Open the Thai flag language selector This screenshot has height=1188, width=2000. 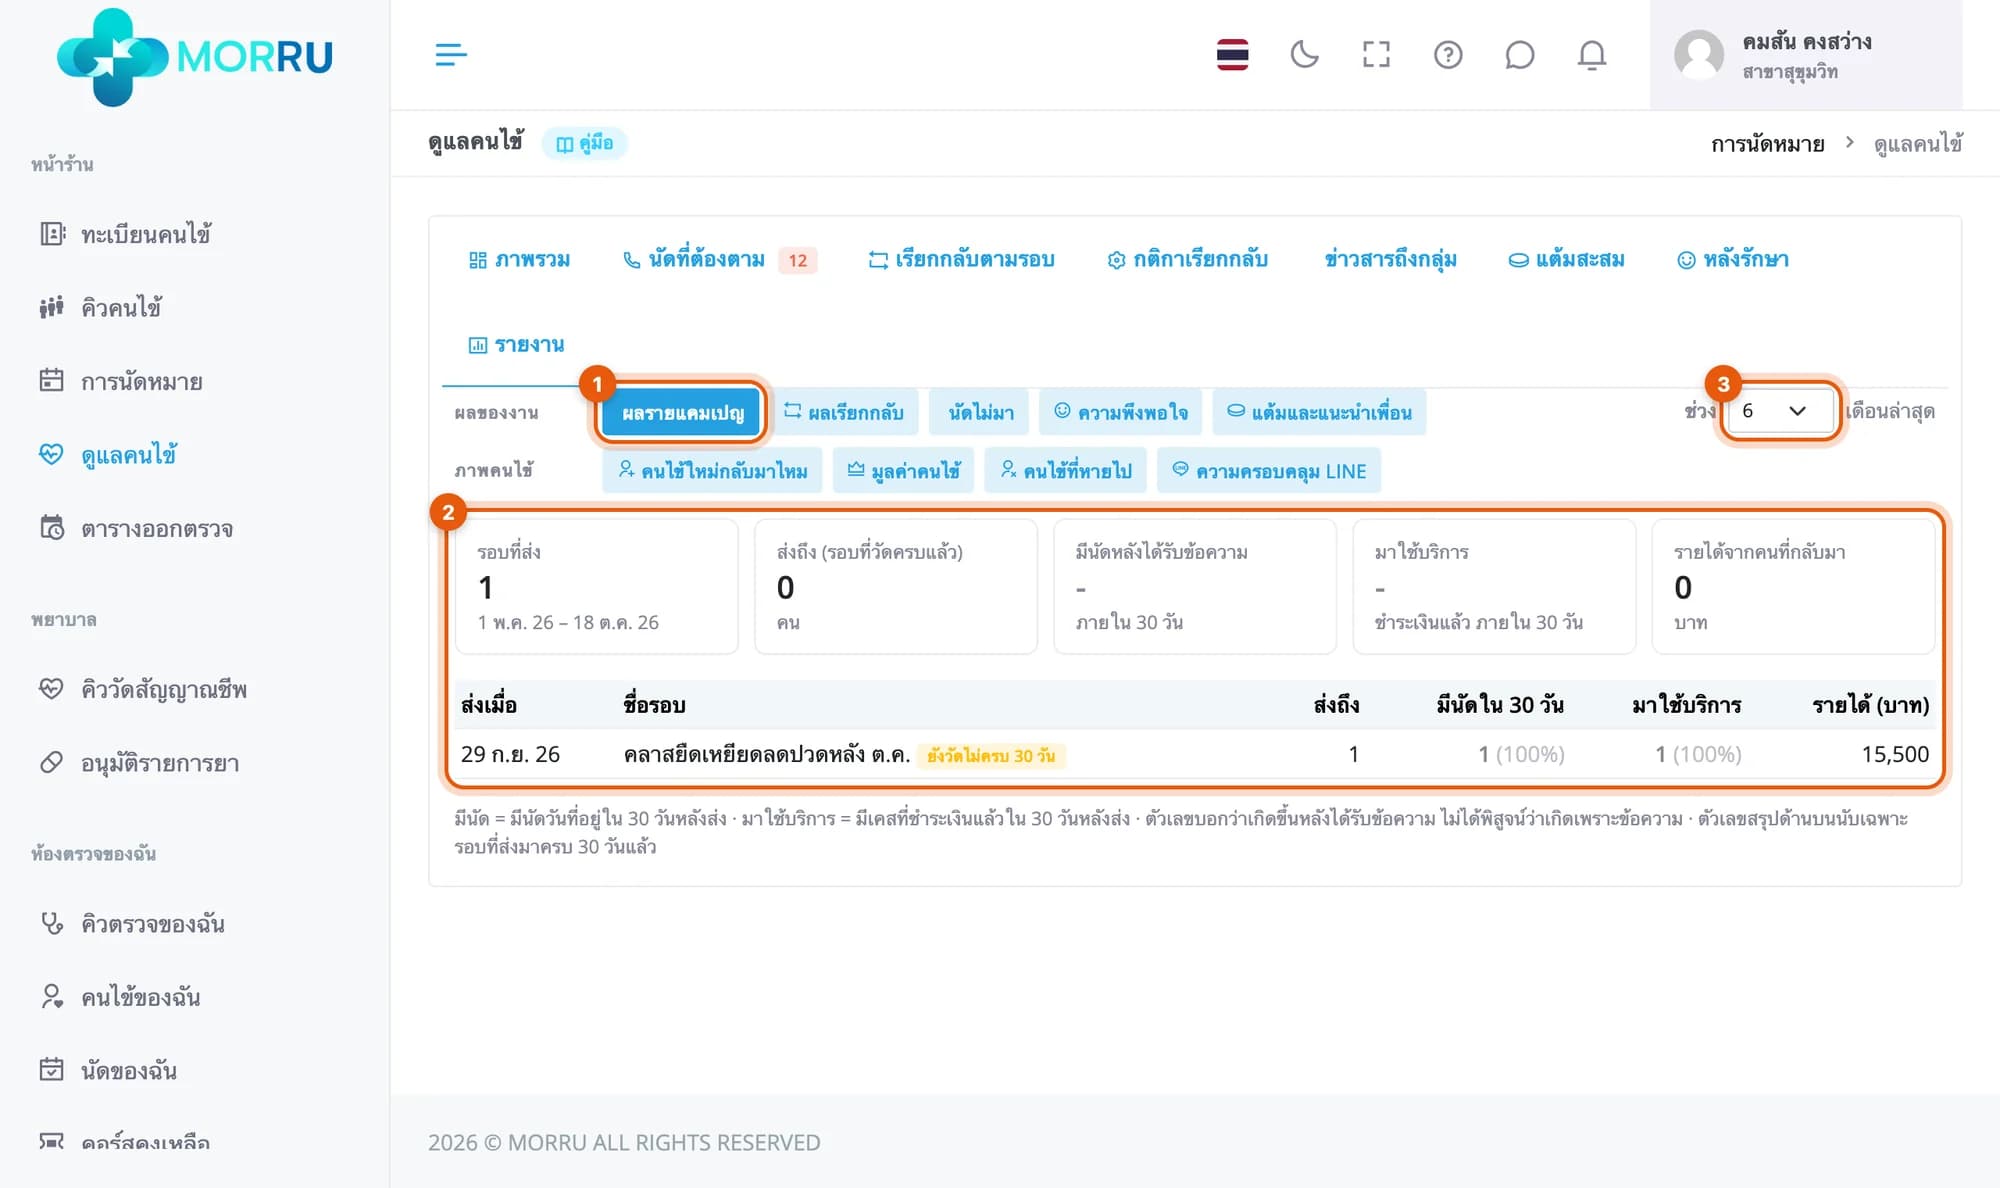[1232, 54]
